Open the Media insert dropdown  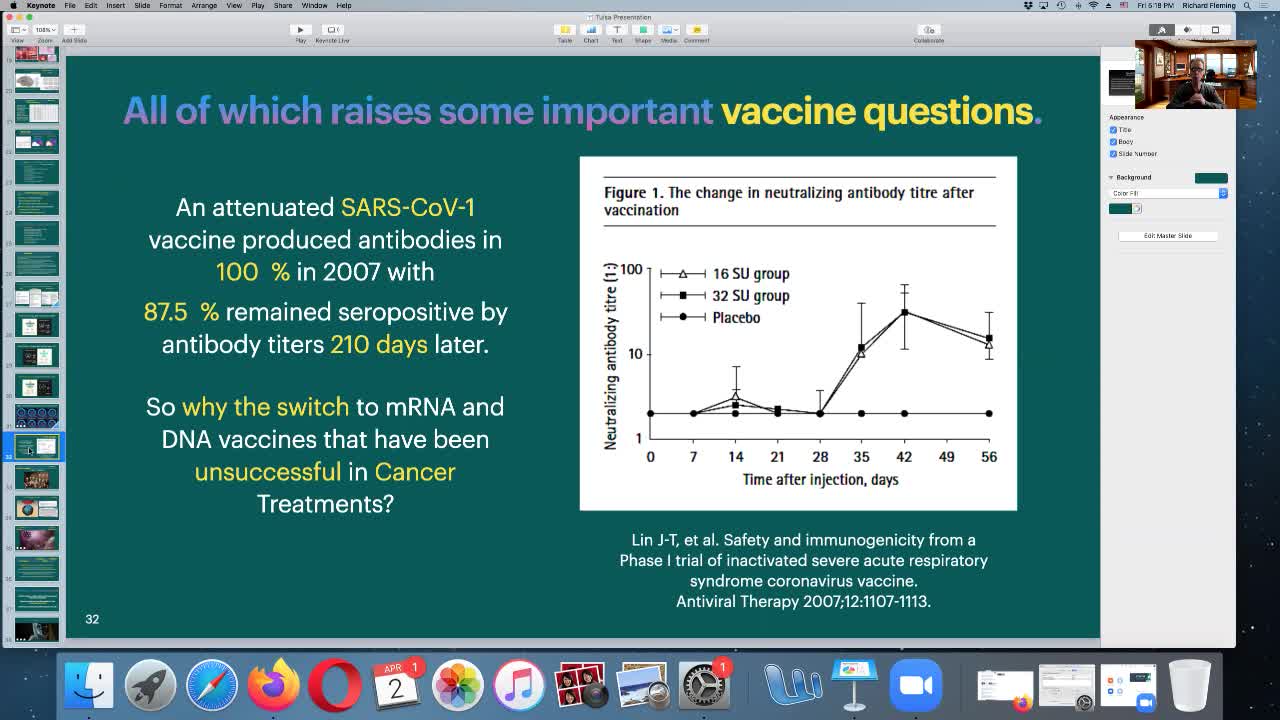(669, 30)
